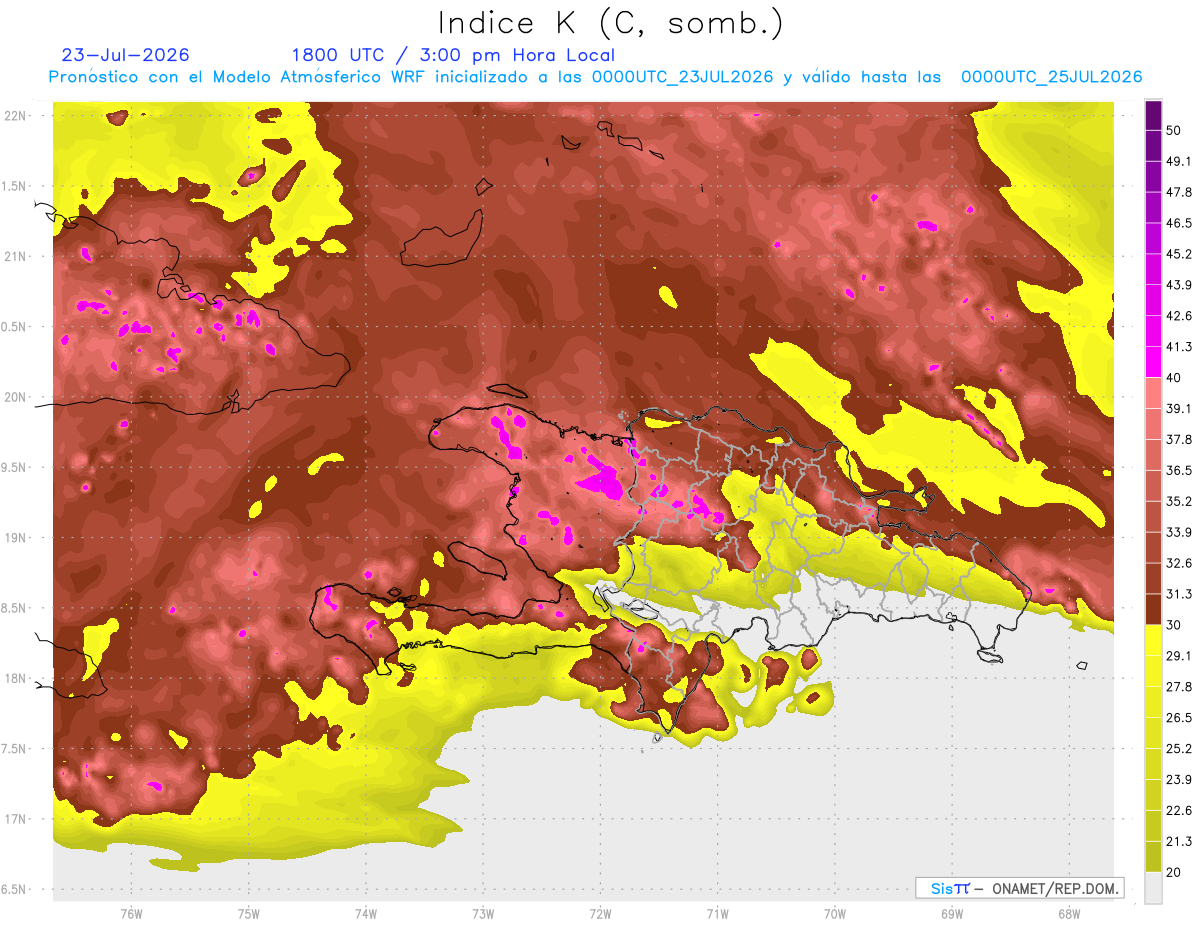Click the latitude axis label "22N"
The image size is (1200, 927).
15,116
